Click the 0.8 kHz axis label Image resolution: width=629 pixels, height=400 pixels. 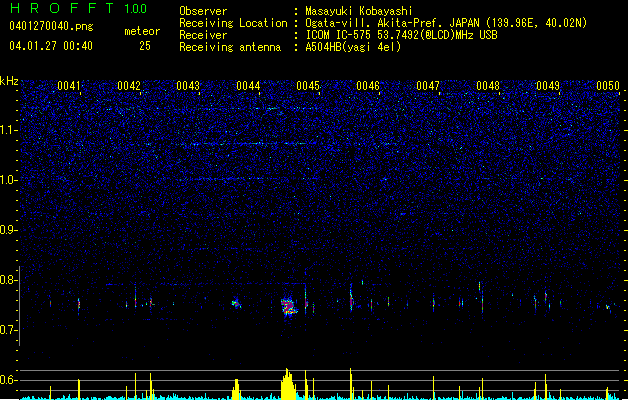tap(9, 280)
